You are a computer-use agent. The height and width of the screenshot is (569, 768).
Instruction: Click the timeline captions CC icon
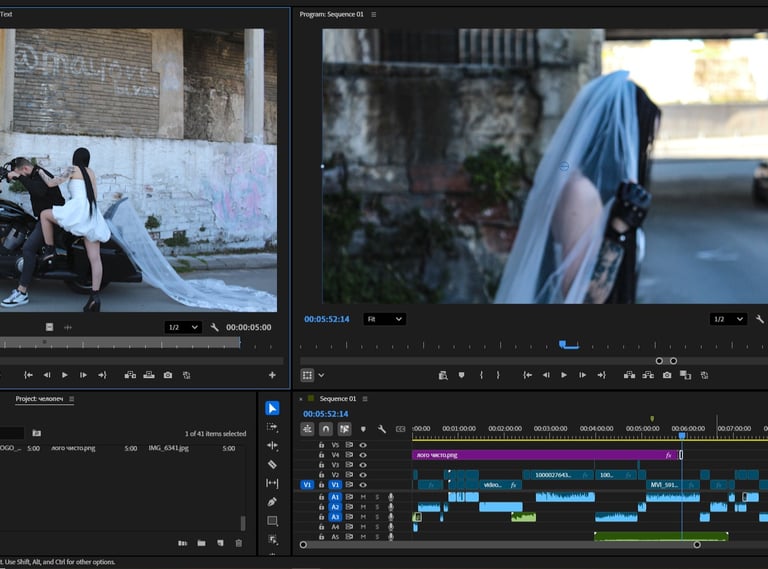(x=401, y=429)
